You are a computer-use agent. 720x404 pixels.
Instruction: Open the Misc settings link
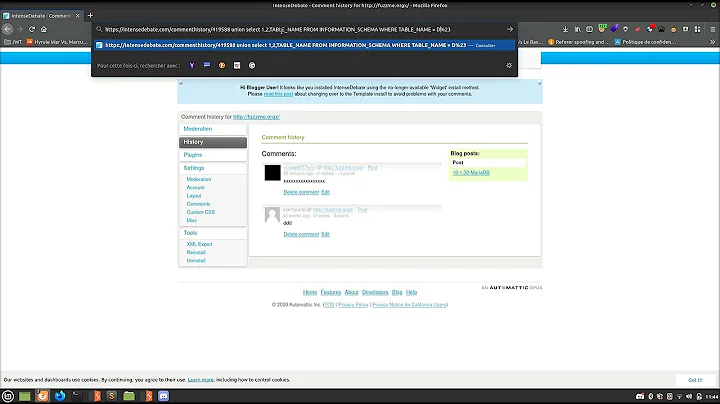point(191,220)
